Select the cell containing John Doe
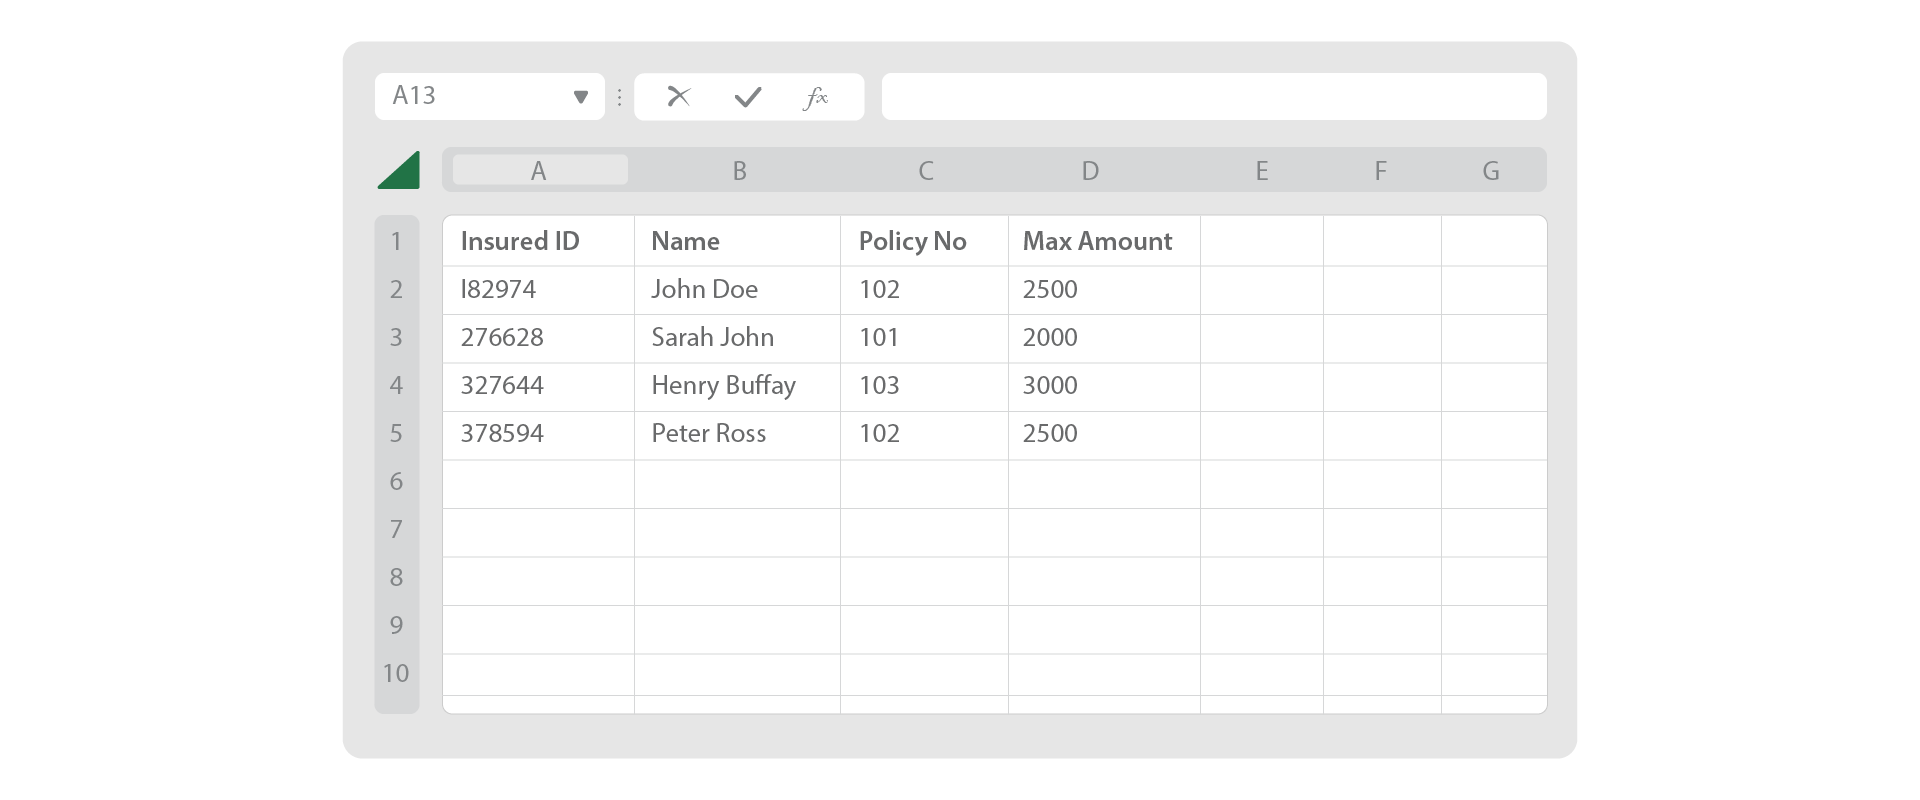1920x800 pixels. [x=737, y=290]
